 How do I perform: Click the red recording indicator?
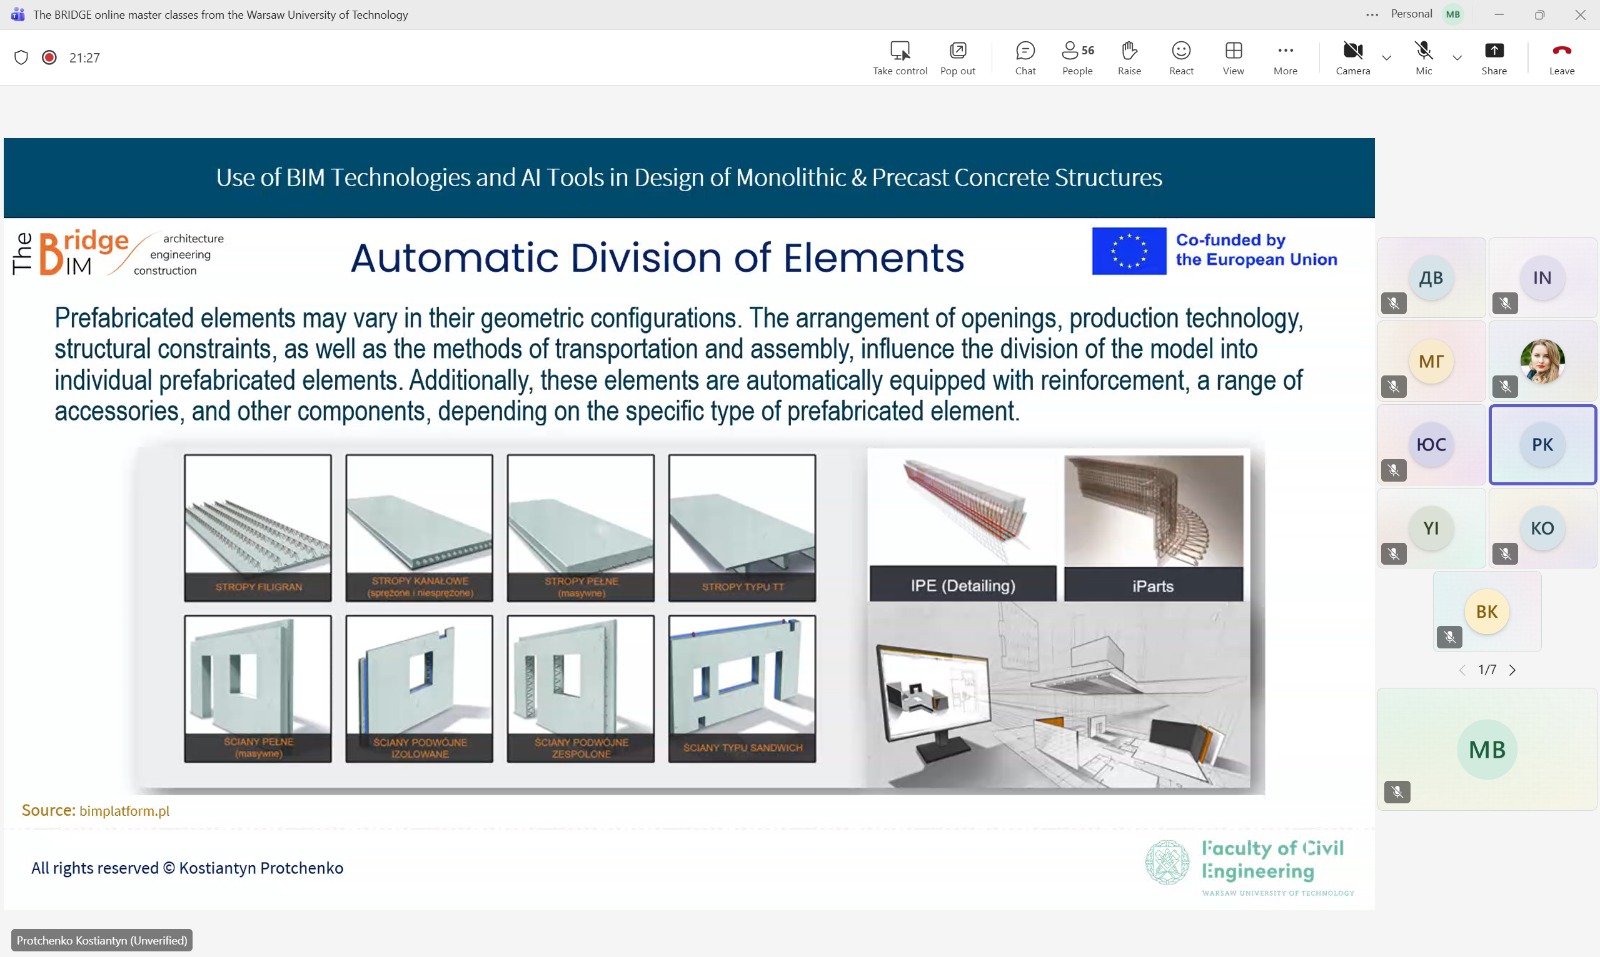click(49, 57)
